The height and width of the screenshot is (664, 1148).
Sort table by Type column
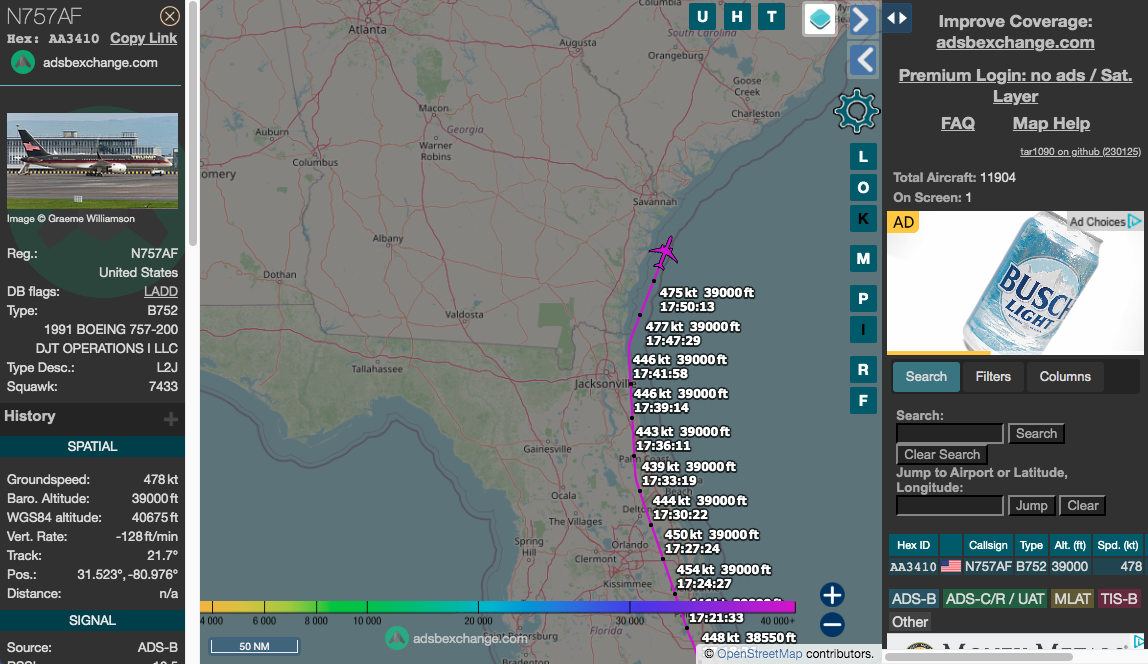[x=1031, y=545]
